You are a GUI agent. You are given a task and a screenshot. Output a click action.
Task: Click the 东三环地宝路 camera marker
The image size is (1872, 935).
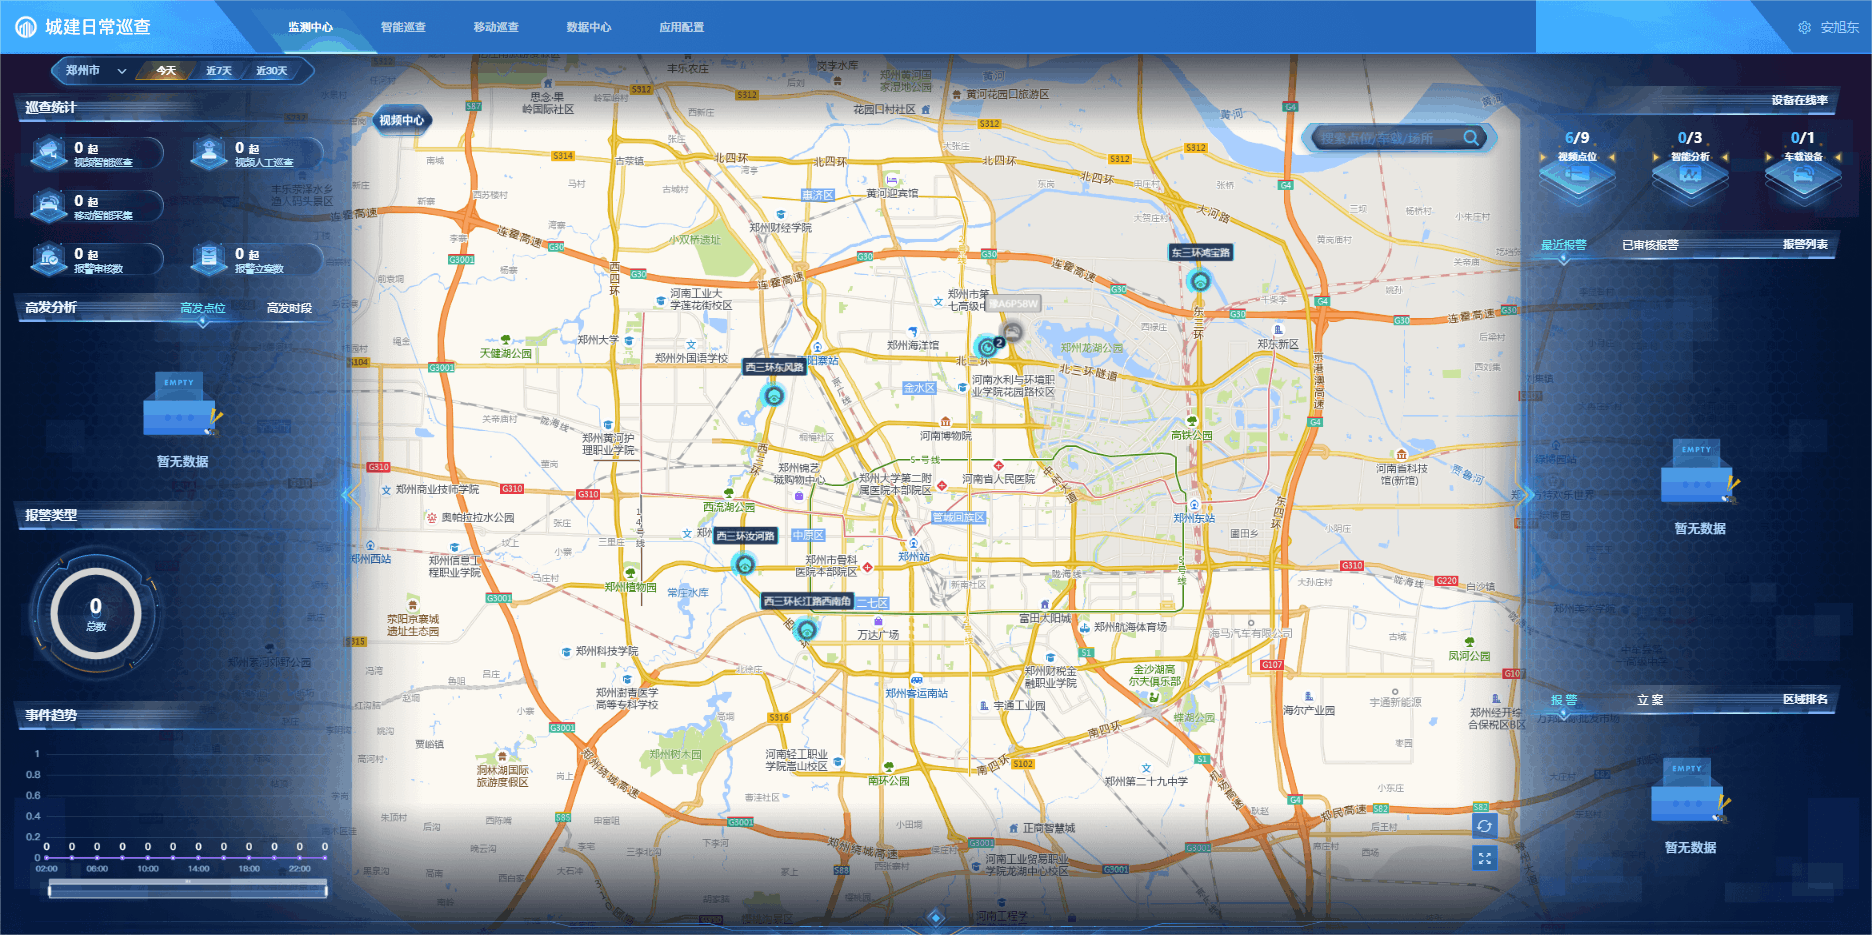click(x=1199, y=281)
